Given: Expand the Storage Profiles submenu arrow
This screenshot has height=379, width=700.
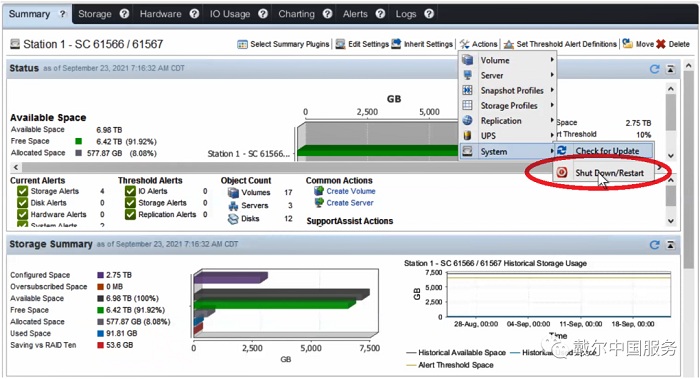Looking at the screenshot, I should click(x=552, y=105).
